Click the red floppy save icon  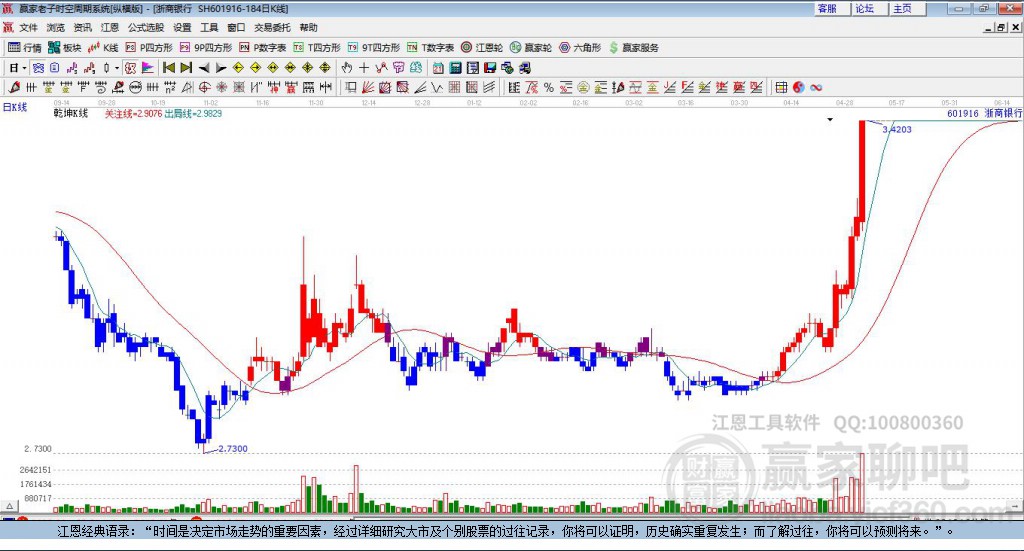point(490,68)
